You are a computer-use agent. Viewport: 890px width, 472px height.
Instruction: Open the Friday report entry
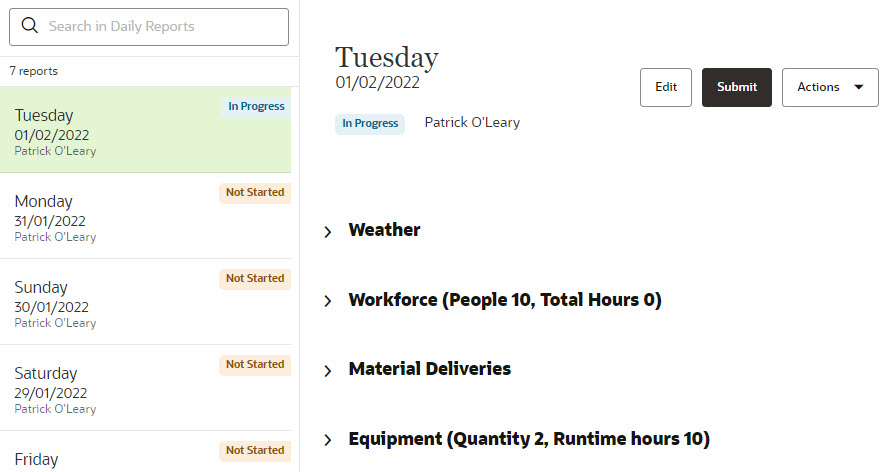point(145,452)
